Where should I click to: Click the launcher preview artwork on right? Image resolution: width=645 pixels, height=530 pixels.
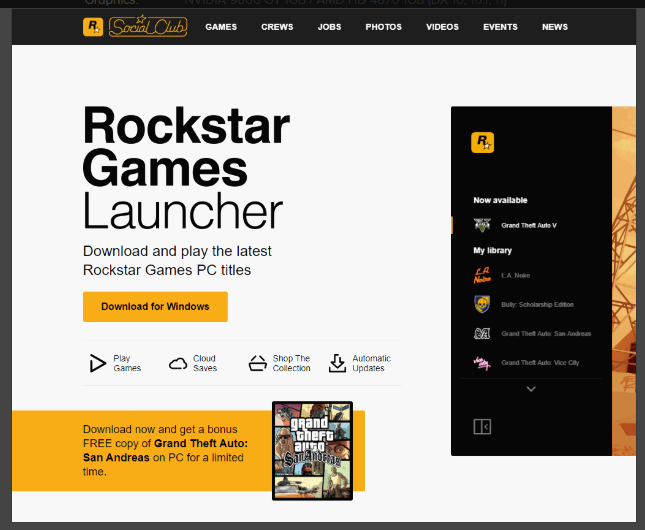(x=624, y=281)
